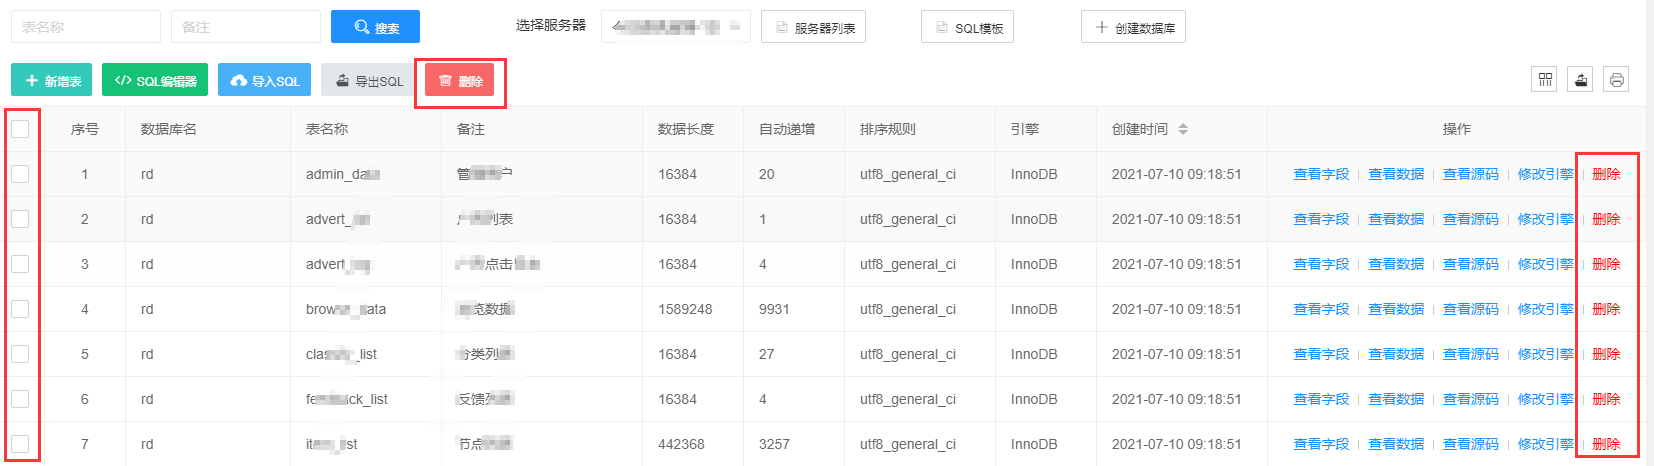View fields for row 1 table
1654x466 pixels.
coord(1321,174)
